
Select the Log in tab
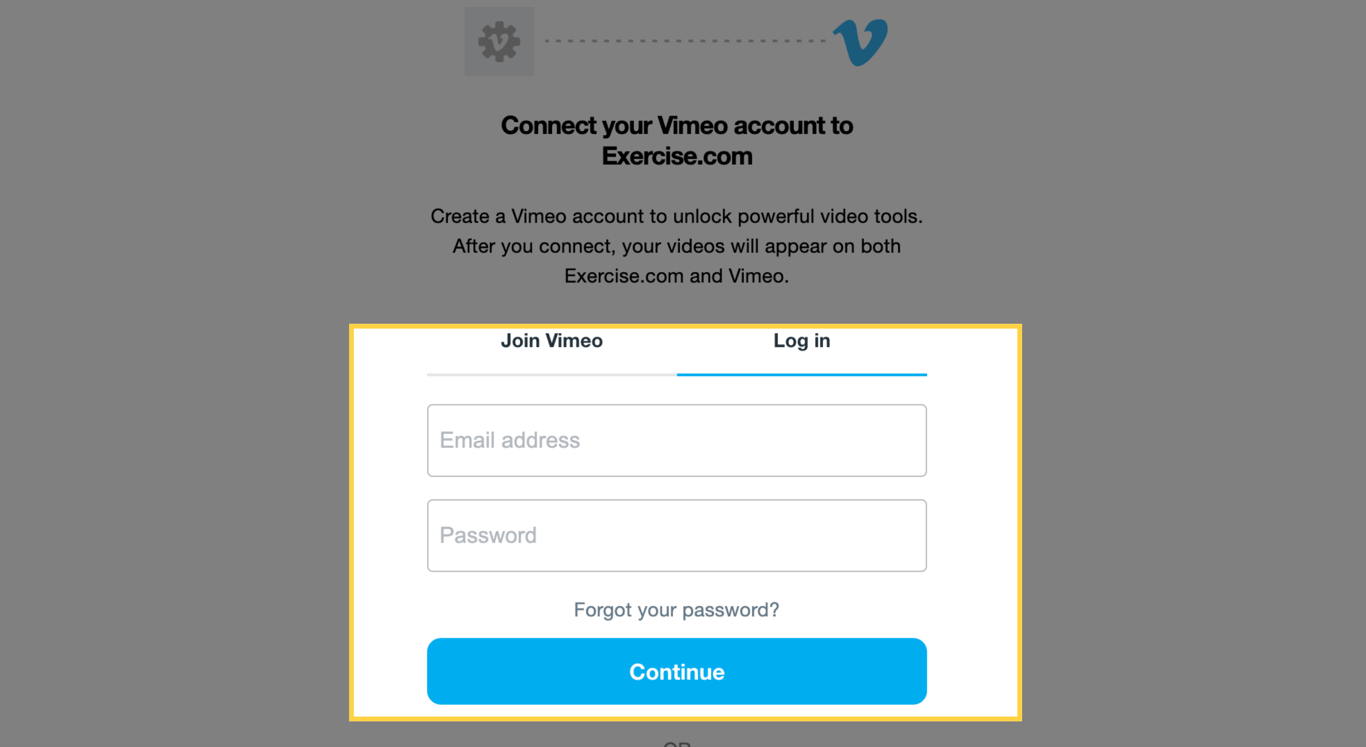802,341
